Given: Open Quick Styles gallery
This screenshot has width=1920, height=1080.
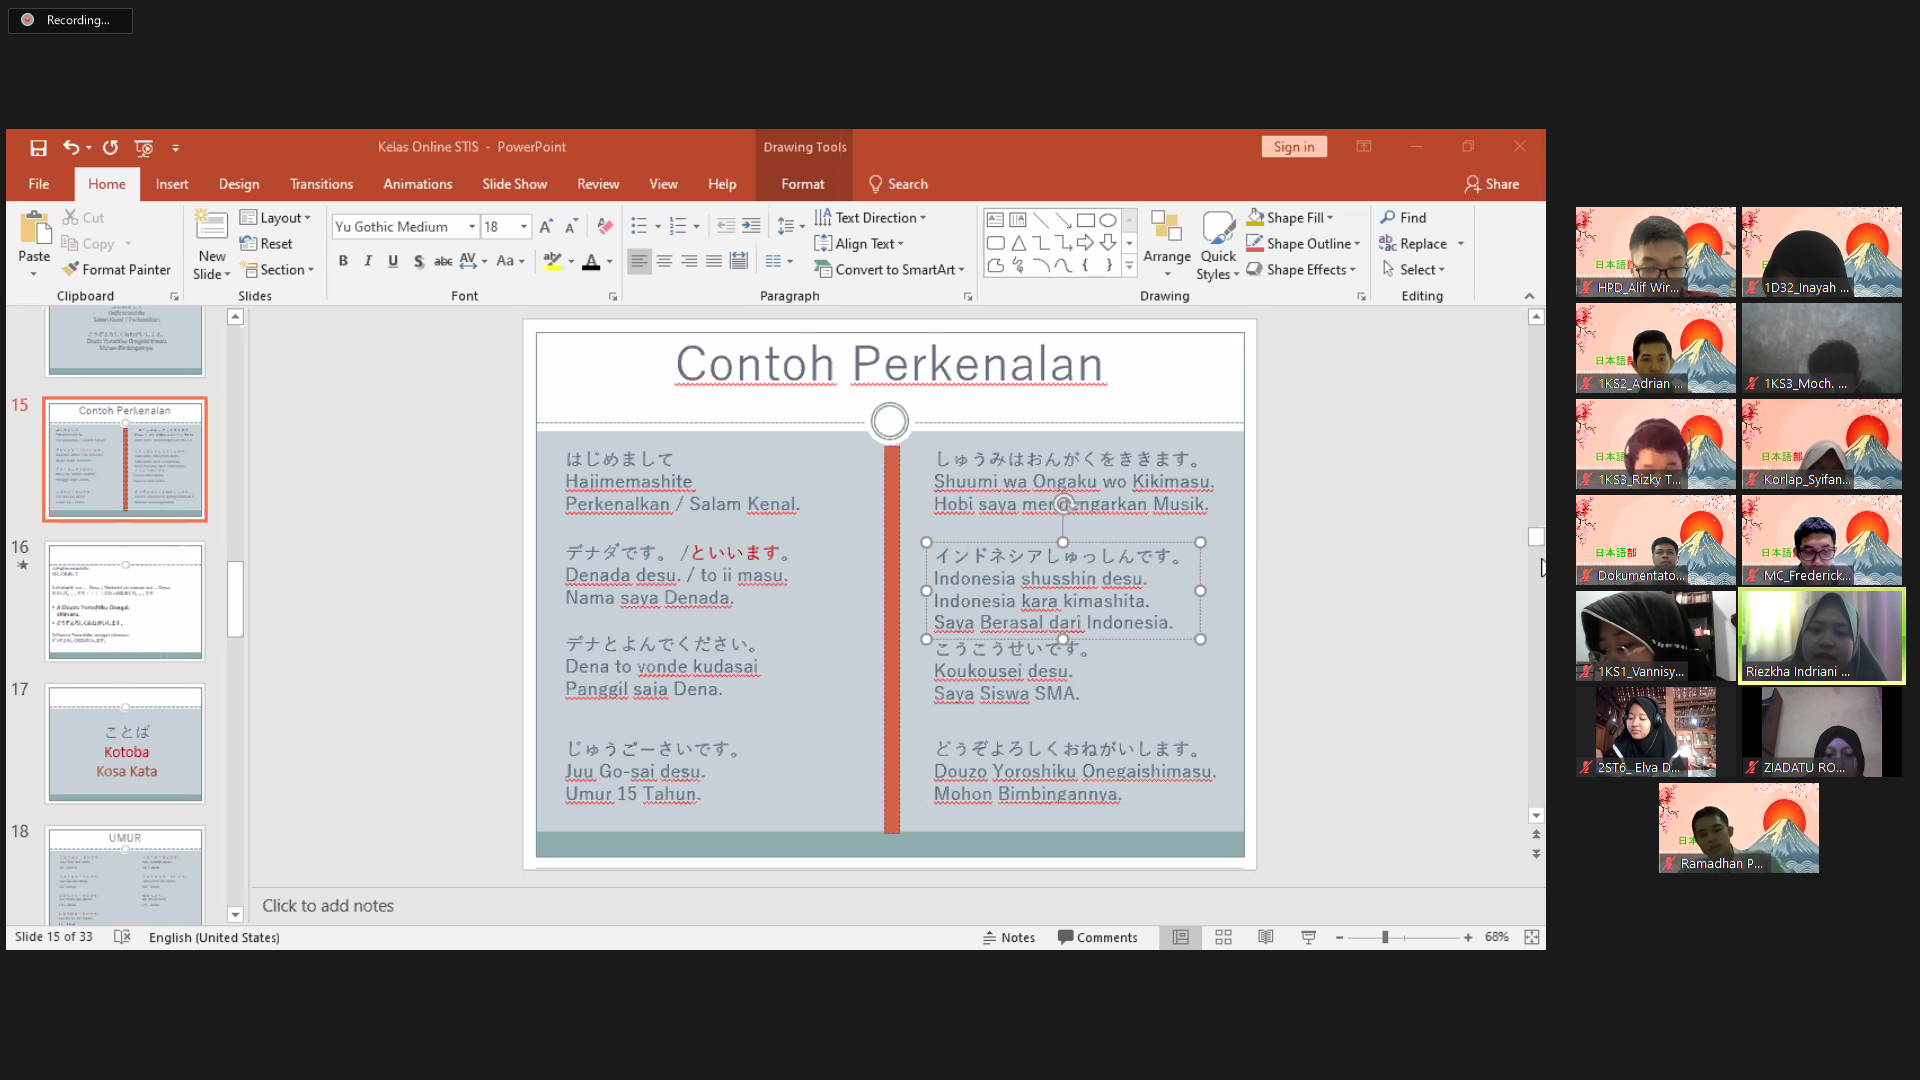Looking at the screenshot, I should point(1218,245).
